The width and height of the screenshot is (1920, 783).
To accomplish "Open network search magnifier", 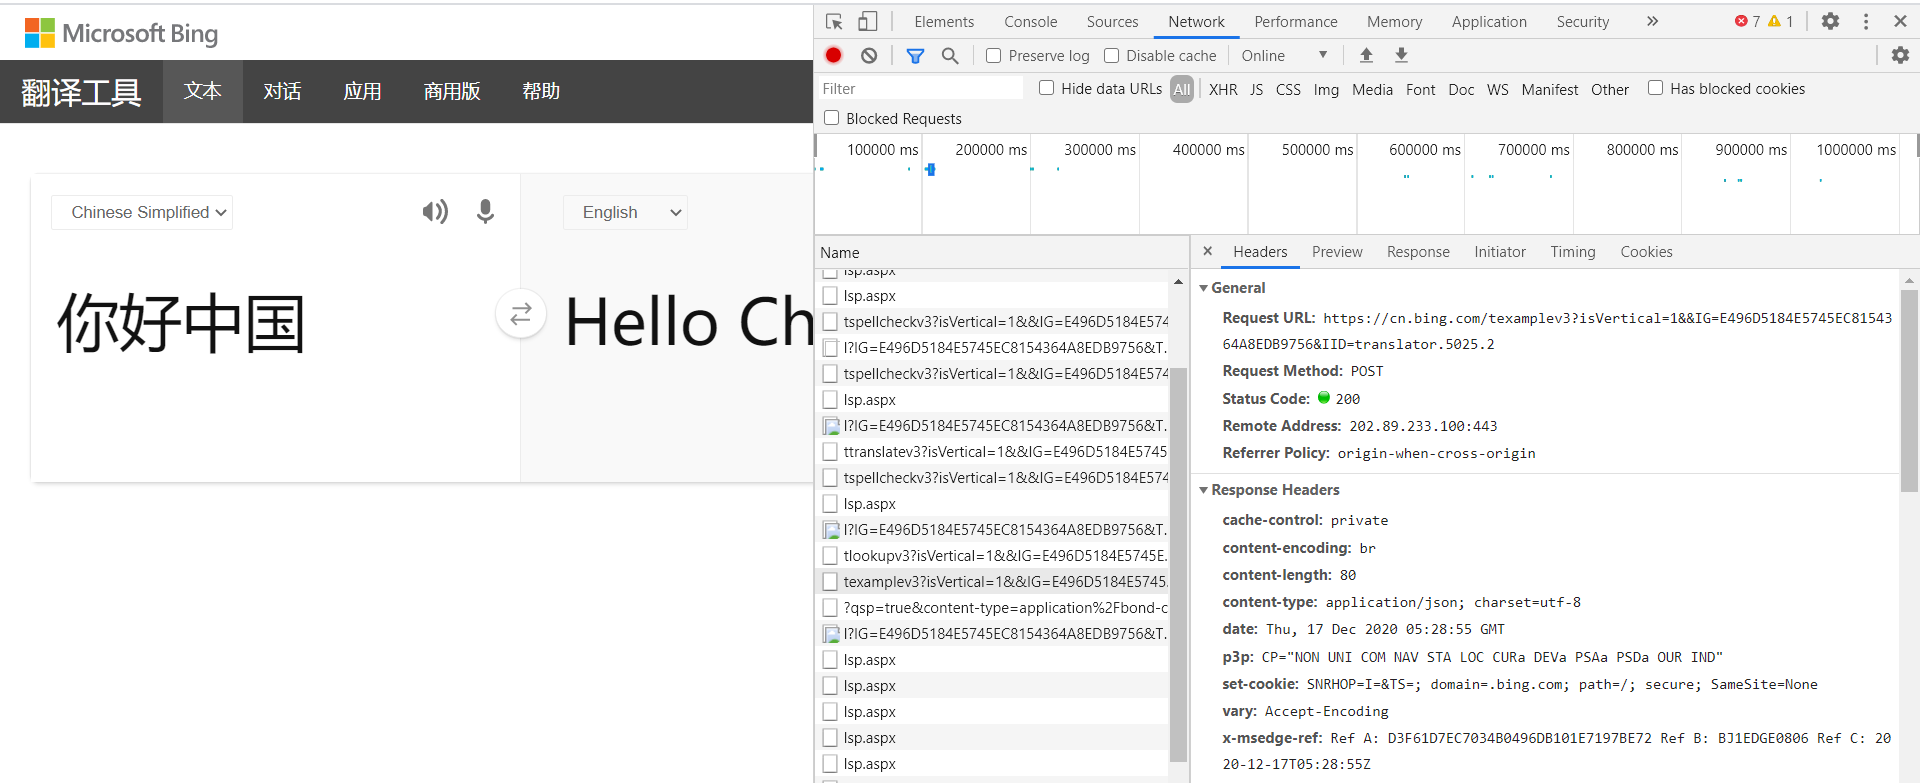I will [950, 56].
